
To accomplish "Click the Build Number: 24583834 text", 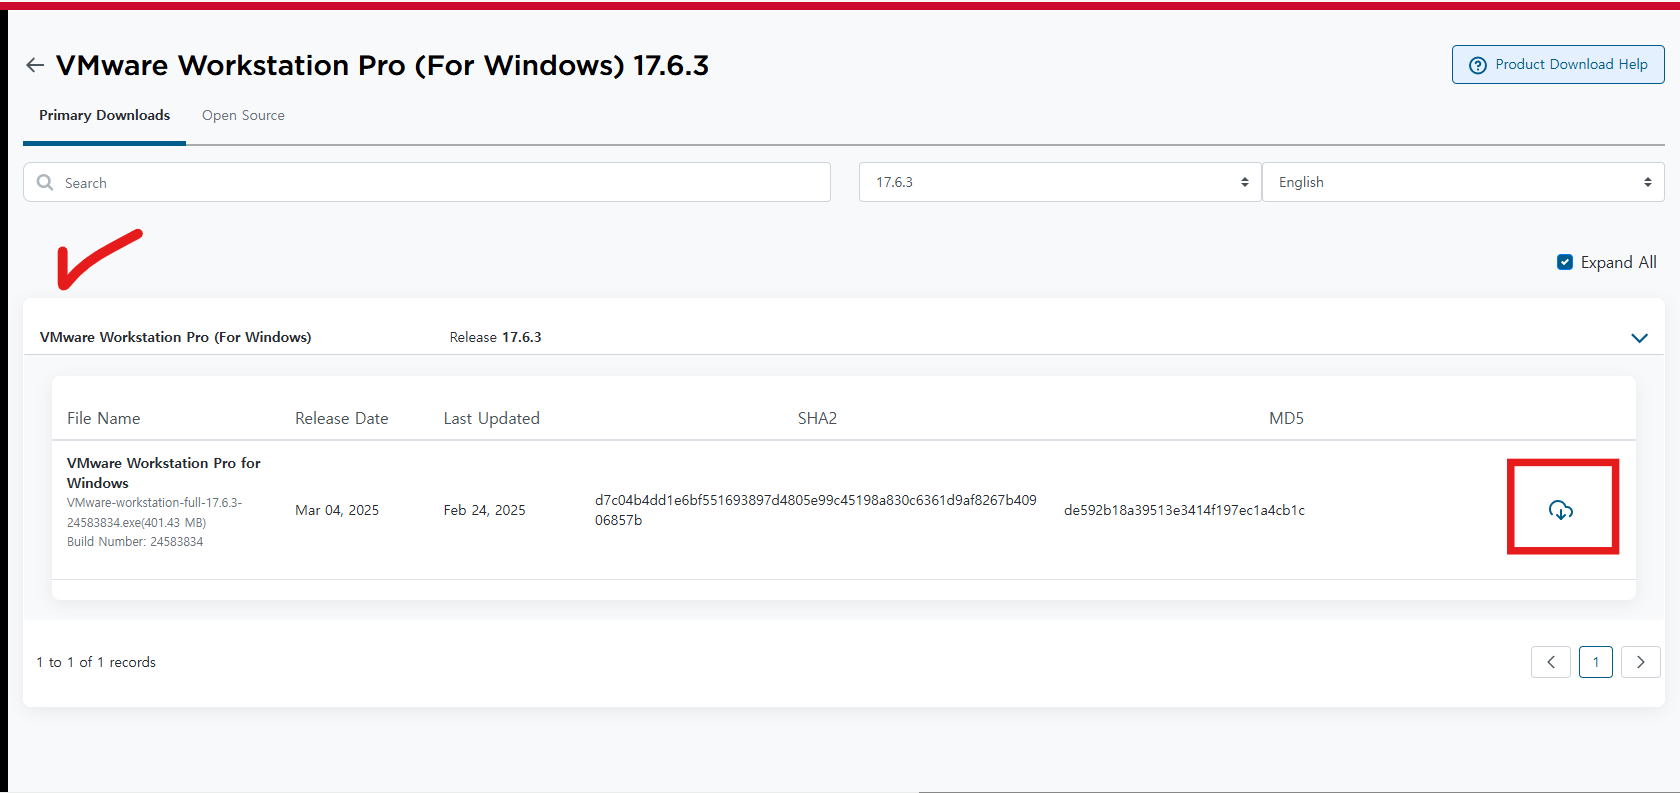I will 135,542.
